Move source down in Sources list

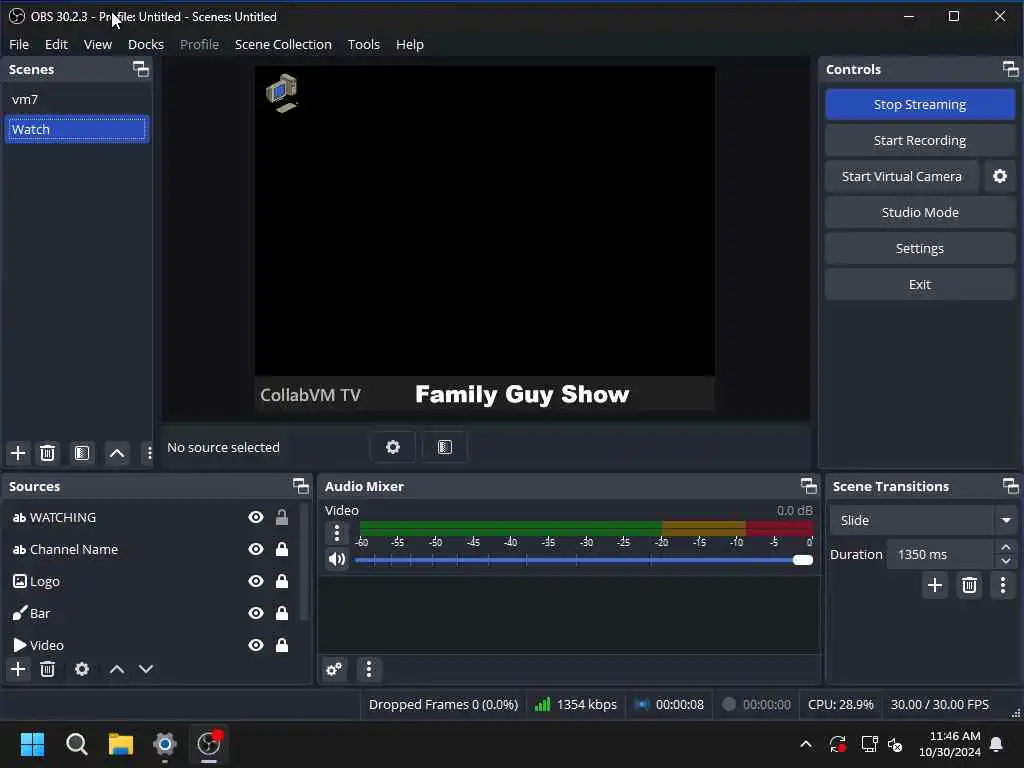coord(146,669)
